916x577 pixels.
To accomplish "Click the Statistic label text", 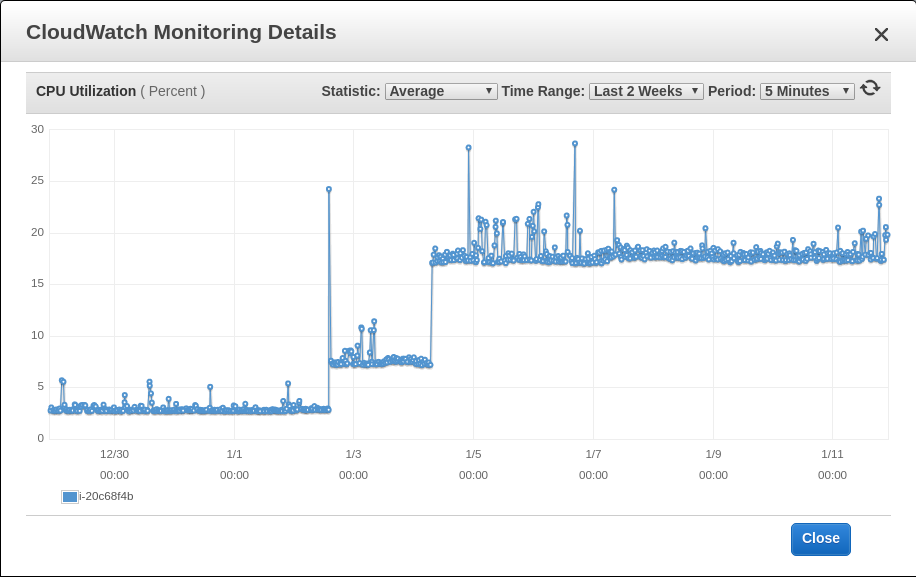I will pos(351,91).
